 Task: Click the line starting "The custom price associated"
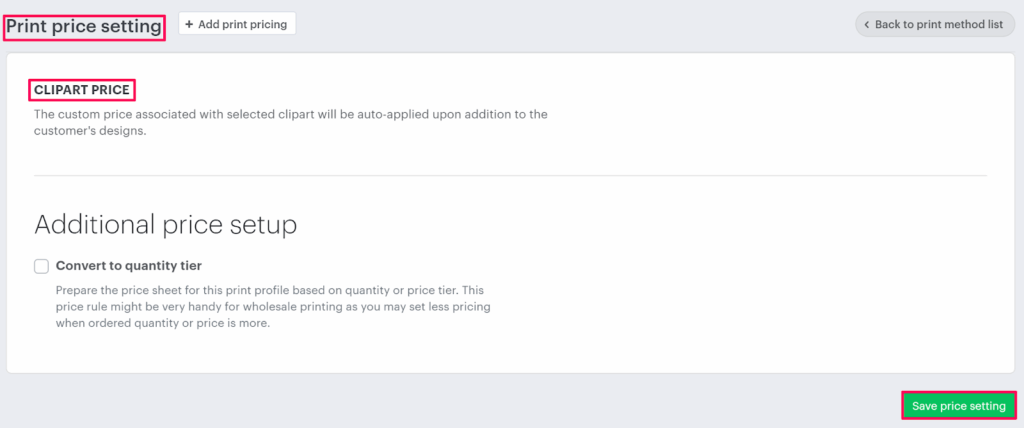(290, 114)
